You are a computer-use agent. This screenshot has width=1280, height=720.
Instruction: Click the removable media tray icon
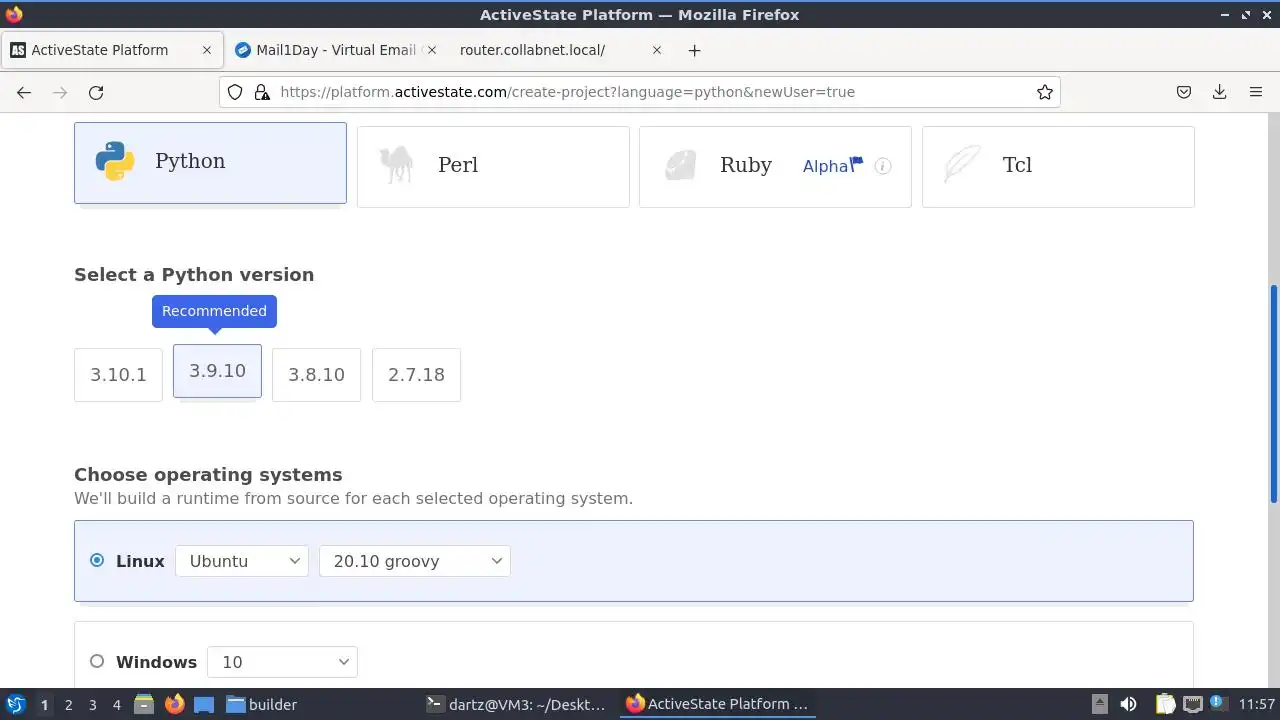point(1099,704)
